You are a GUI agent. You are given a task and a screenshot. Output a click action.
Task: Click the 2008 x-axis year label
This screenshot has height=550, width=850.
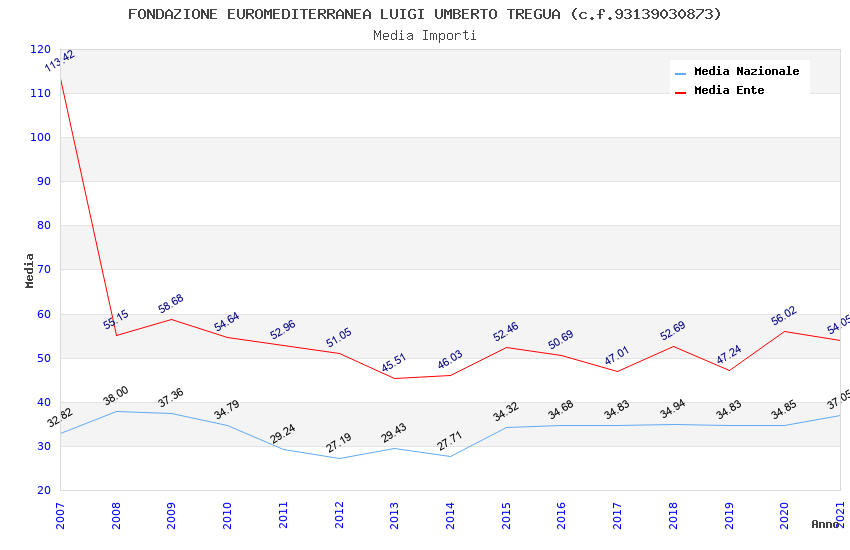(x=116, y=516)
